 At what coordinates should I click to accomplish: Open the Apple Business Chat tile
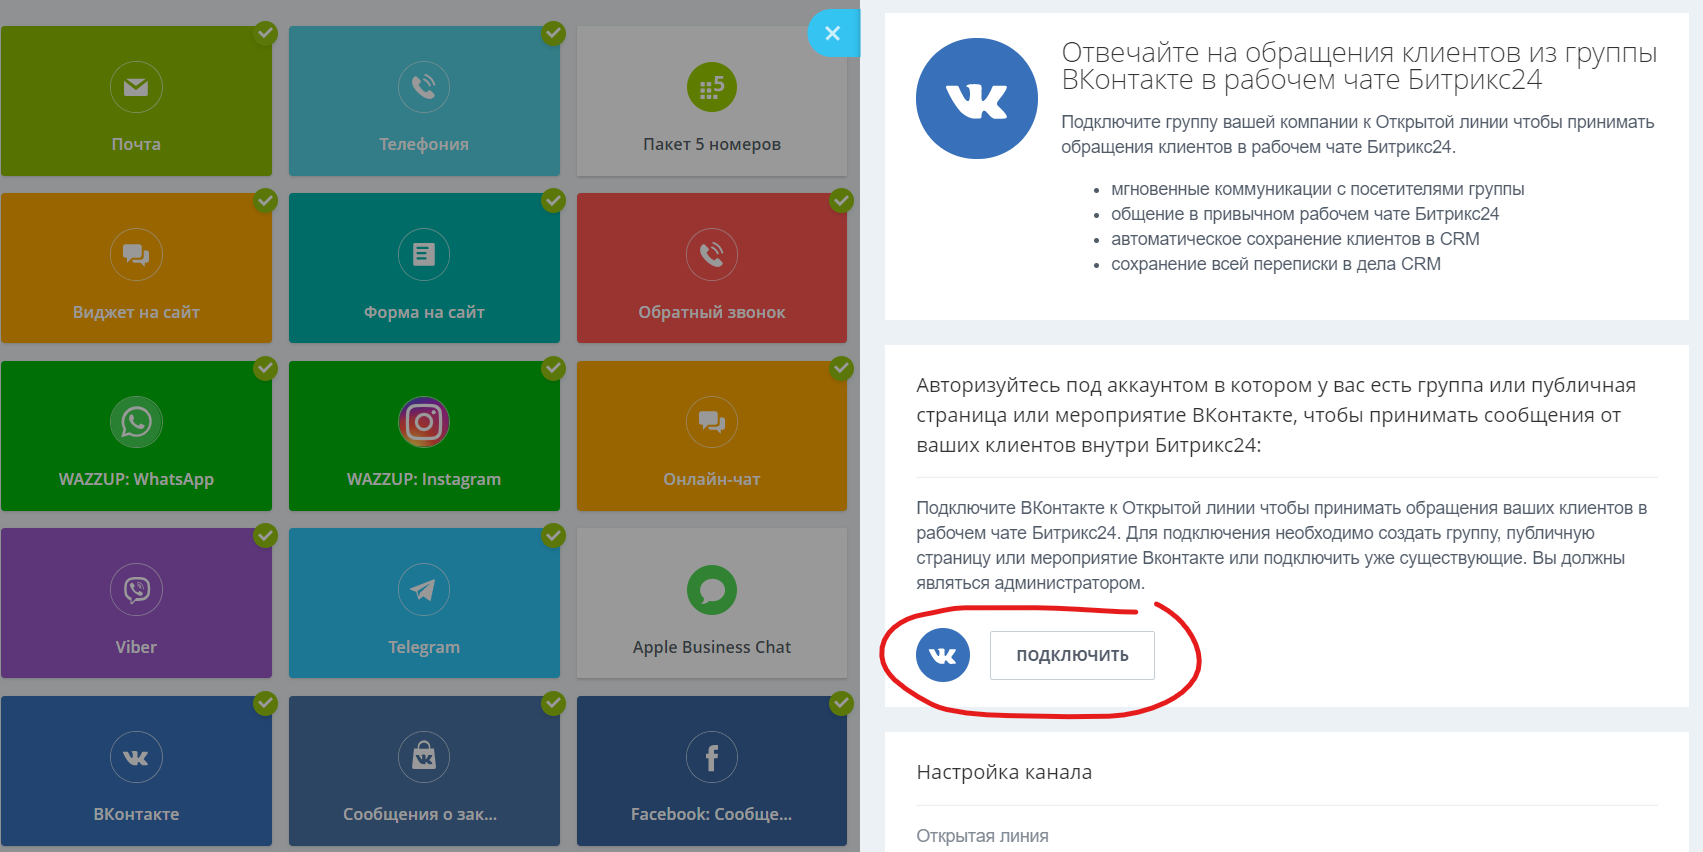[x=712, y=603]
